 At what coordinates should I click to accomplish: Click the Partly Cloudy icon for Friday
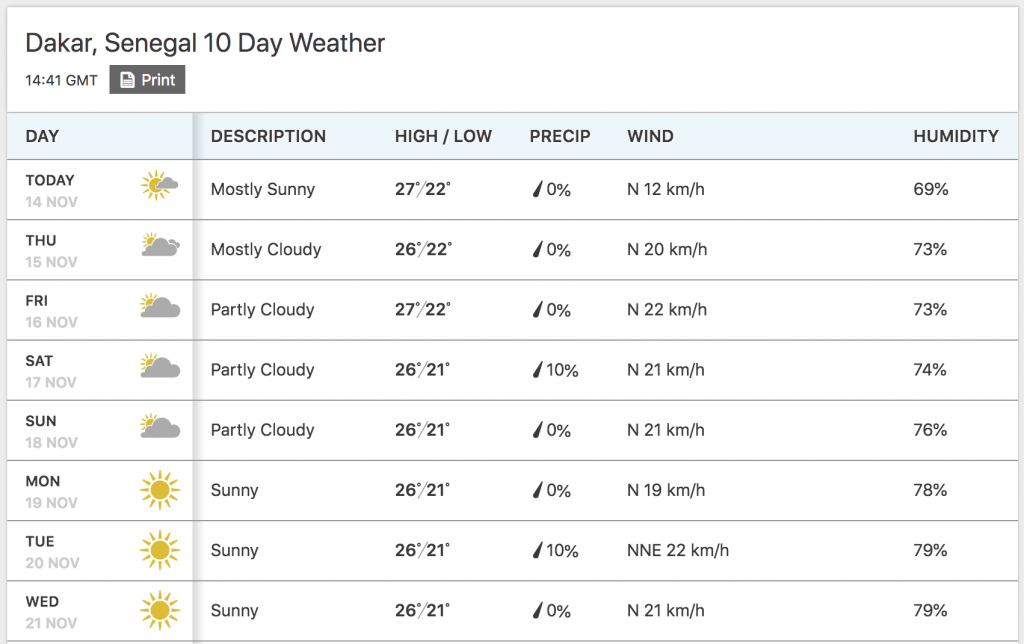(x=160, y=305)
